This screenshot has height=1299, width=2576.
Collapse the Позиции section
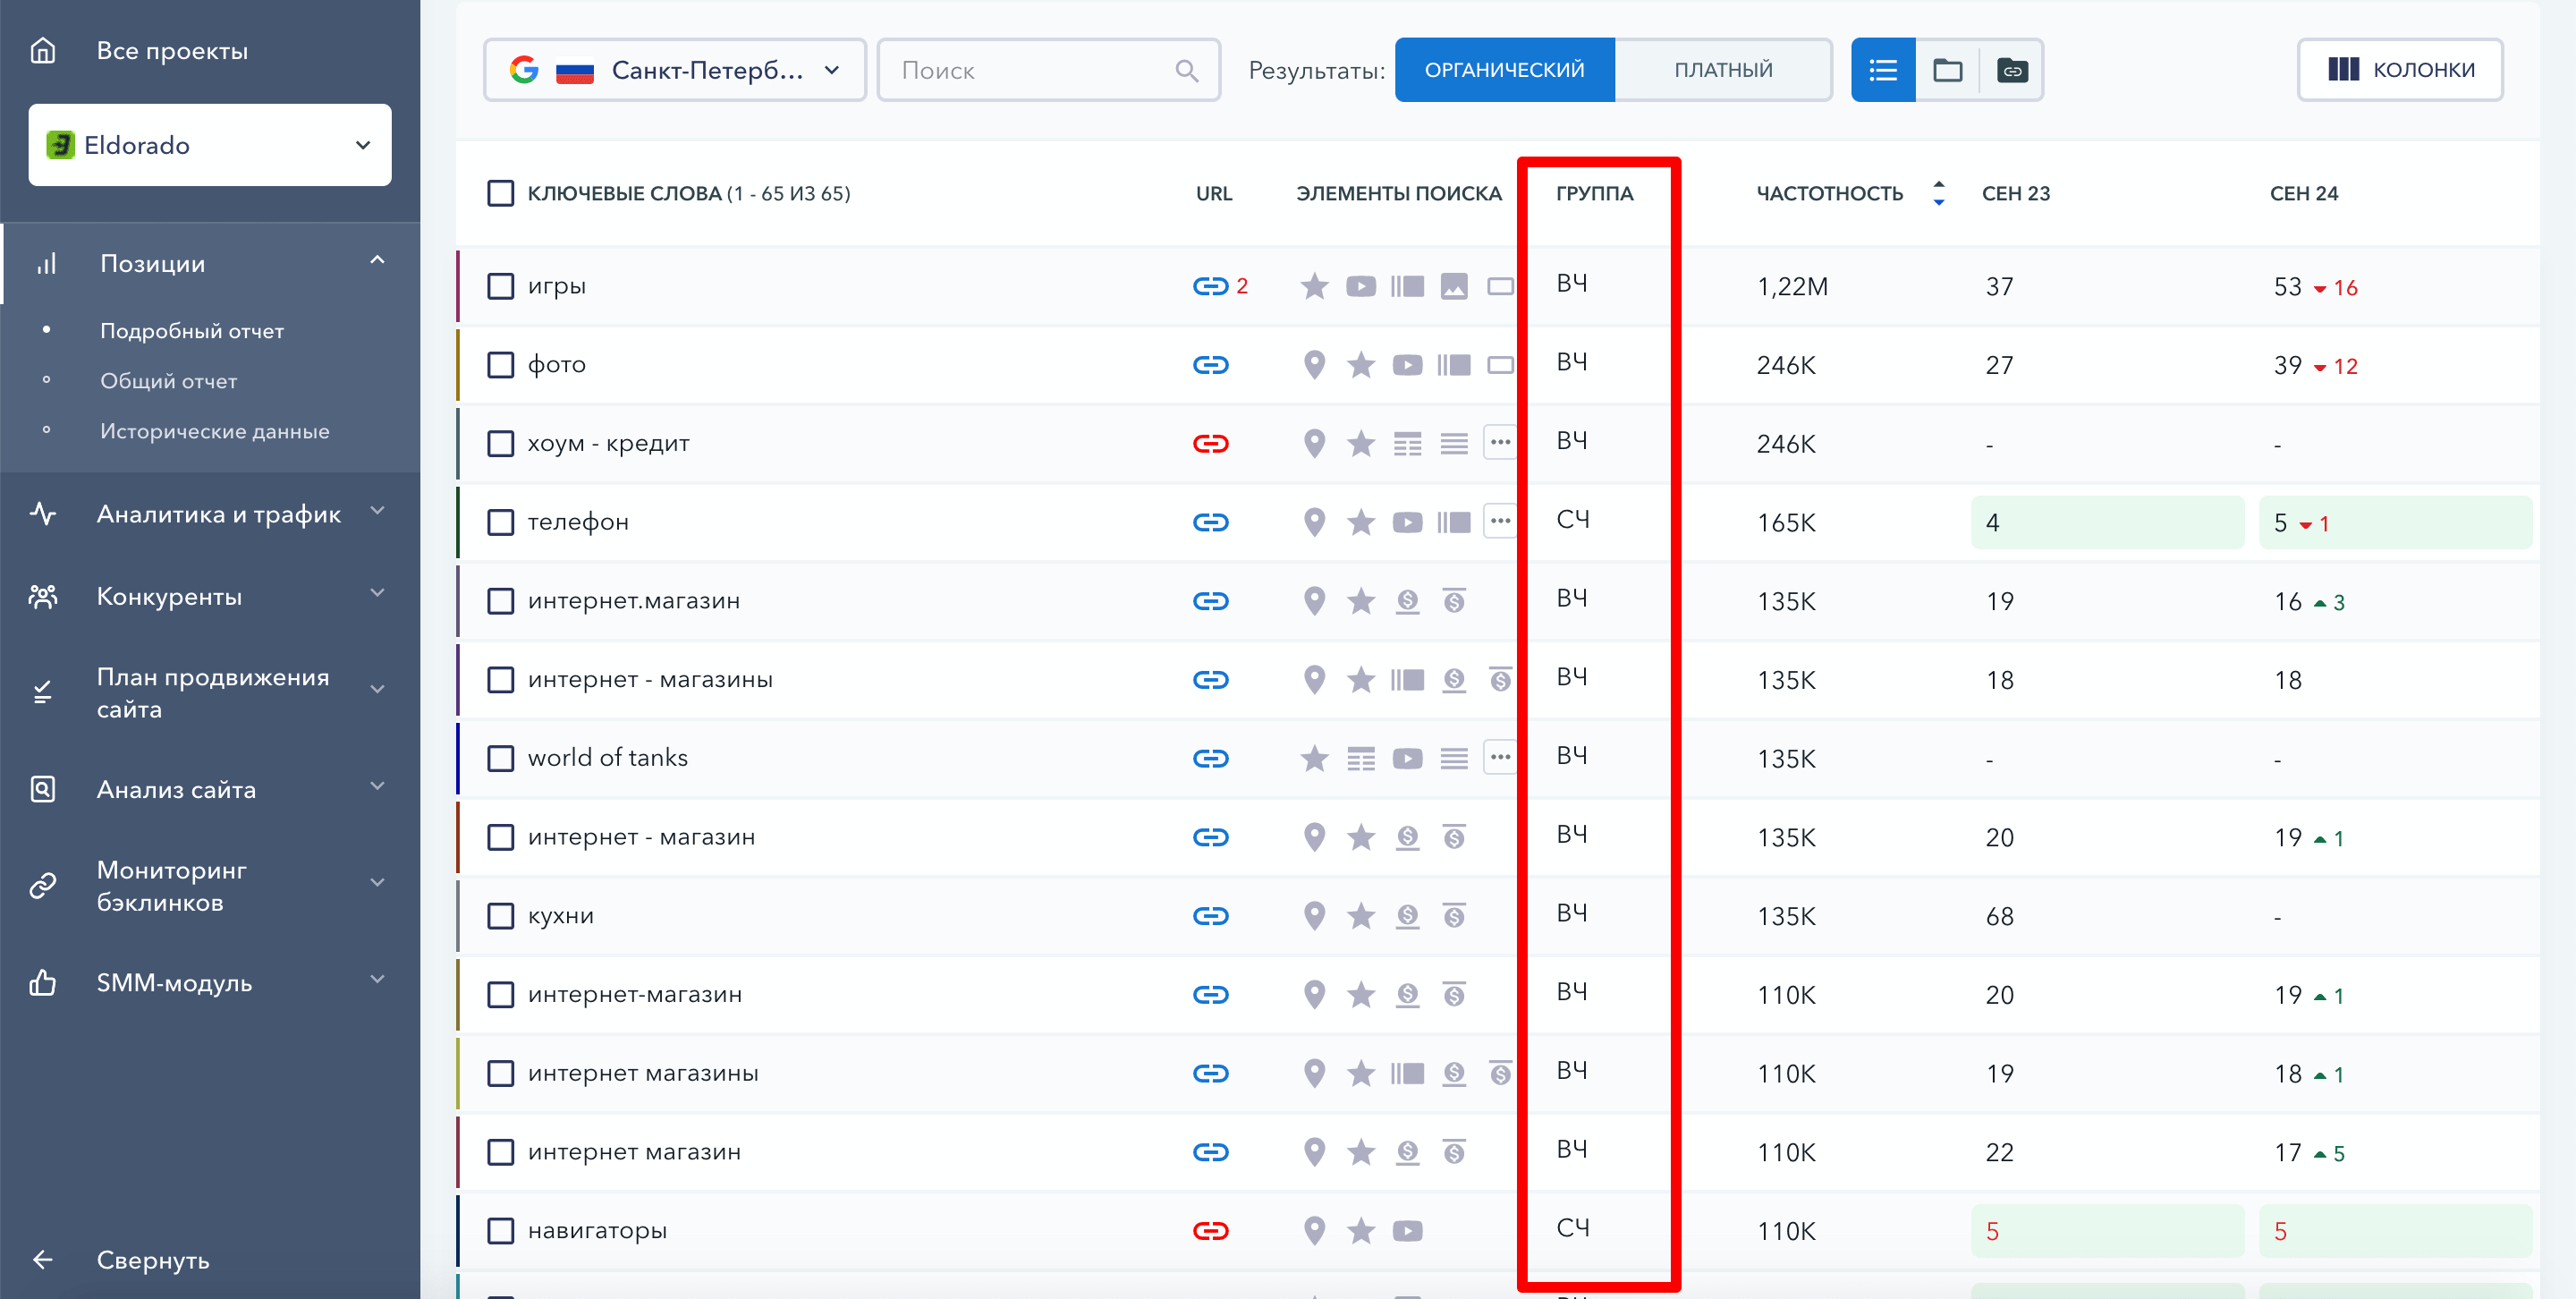click(377, 261)
